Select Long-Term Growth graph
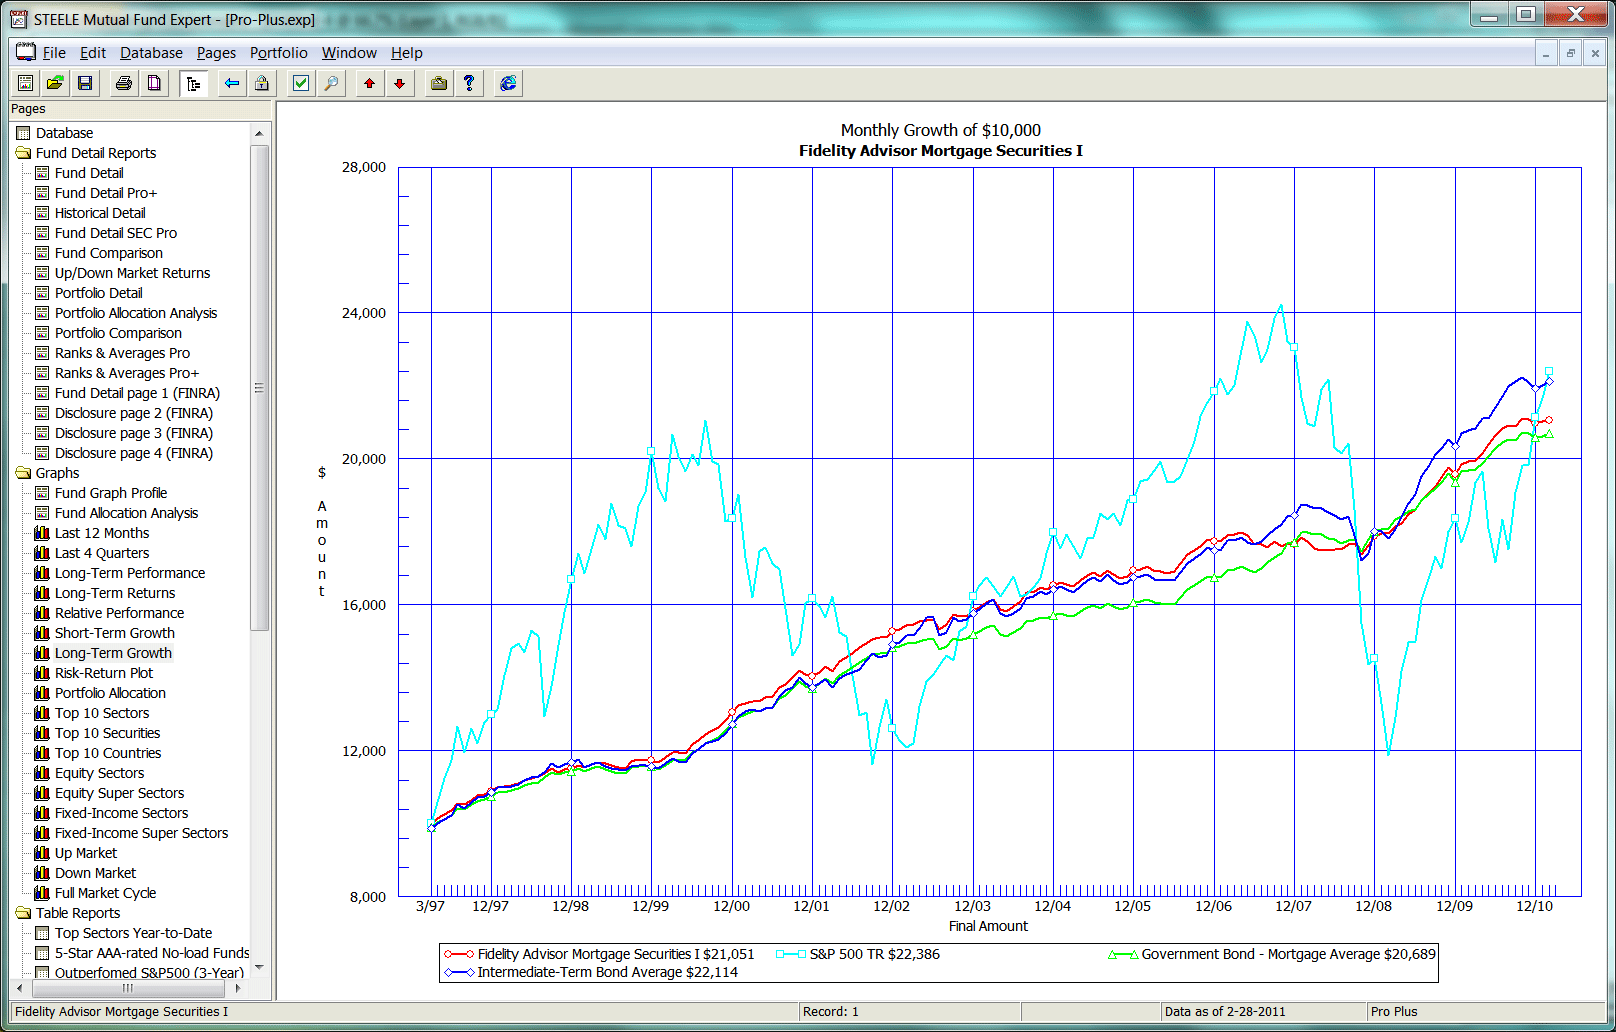The width and height of the screenshot is (1616, 1032). (114, 653)
